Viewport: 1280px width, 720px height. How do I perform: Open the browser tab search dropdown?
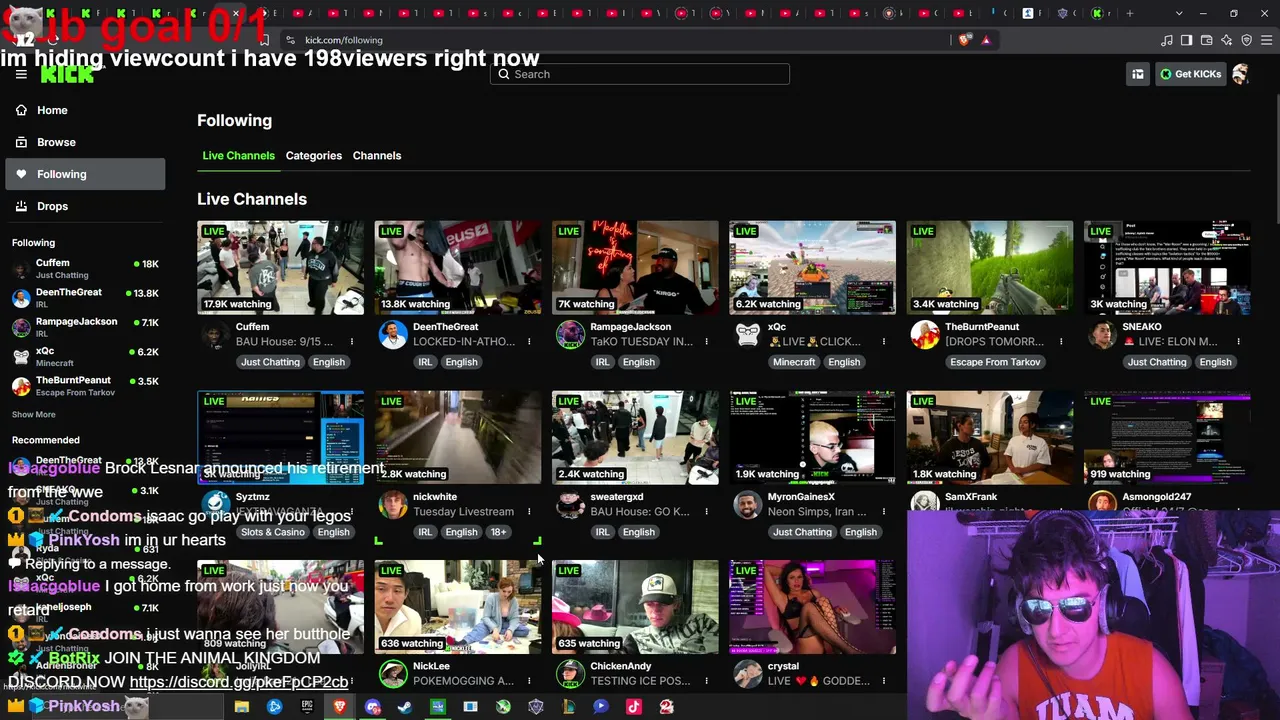coord(1179,13)
